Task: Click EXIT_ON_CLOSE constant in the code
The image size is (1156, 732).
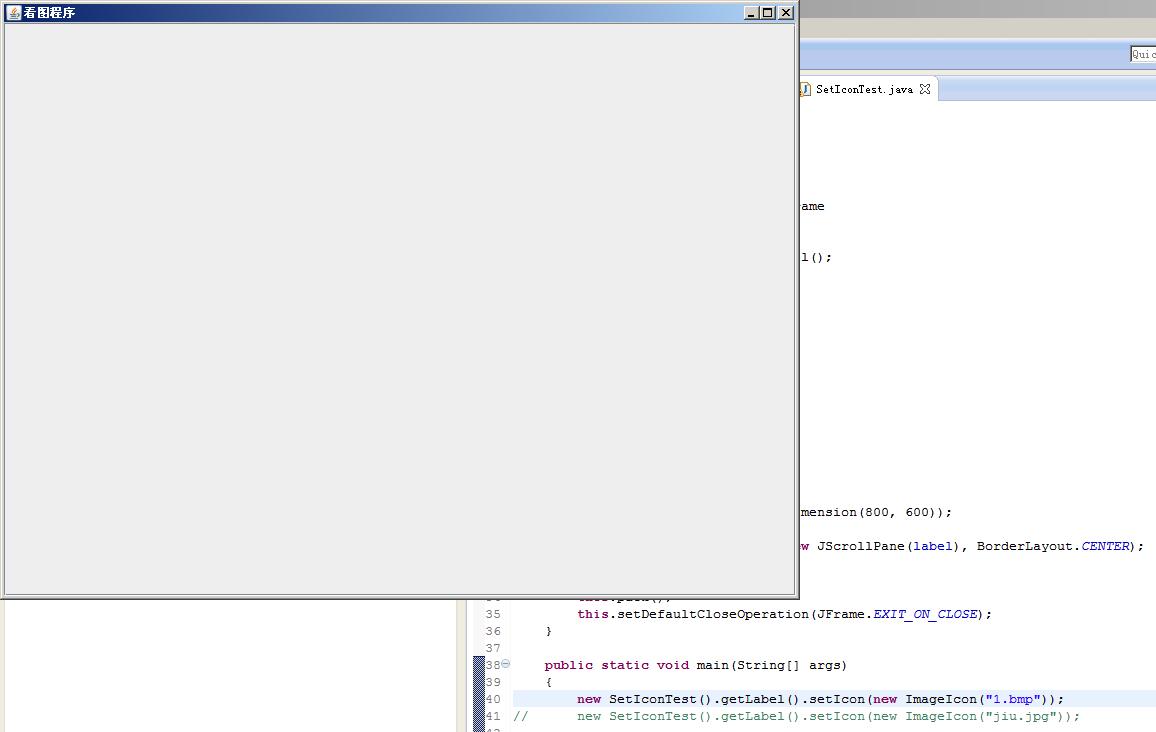Action: coord(925,614)
